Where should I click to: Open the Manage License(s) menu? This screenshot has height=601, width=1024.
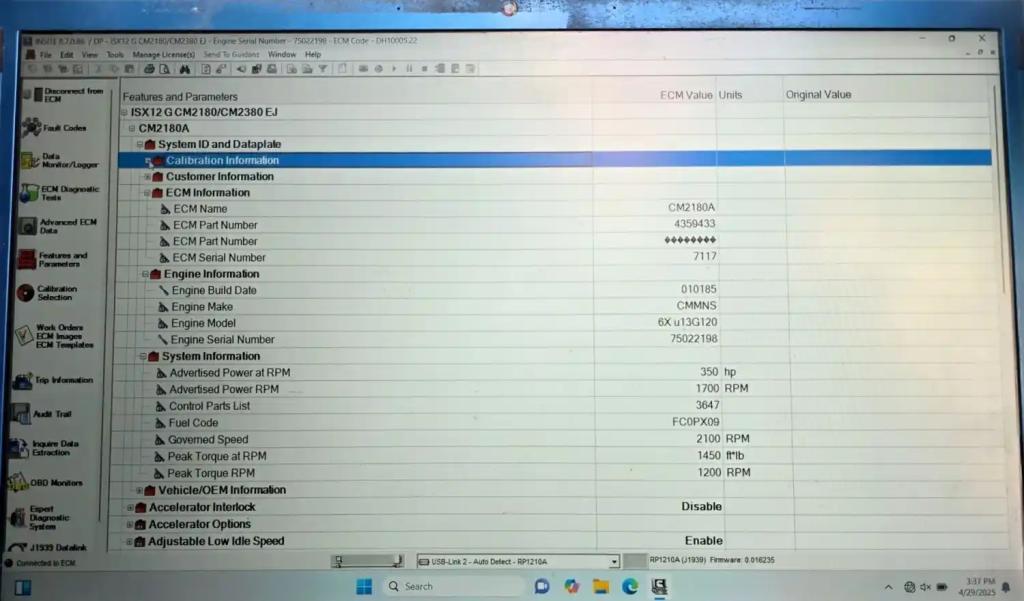click(x=164, y=54)
